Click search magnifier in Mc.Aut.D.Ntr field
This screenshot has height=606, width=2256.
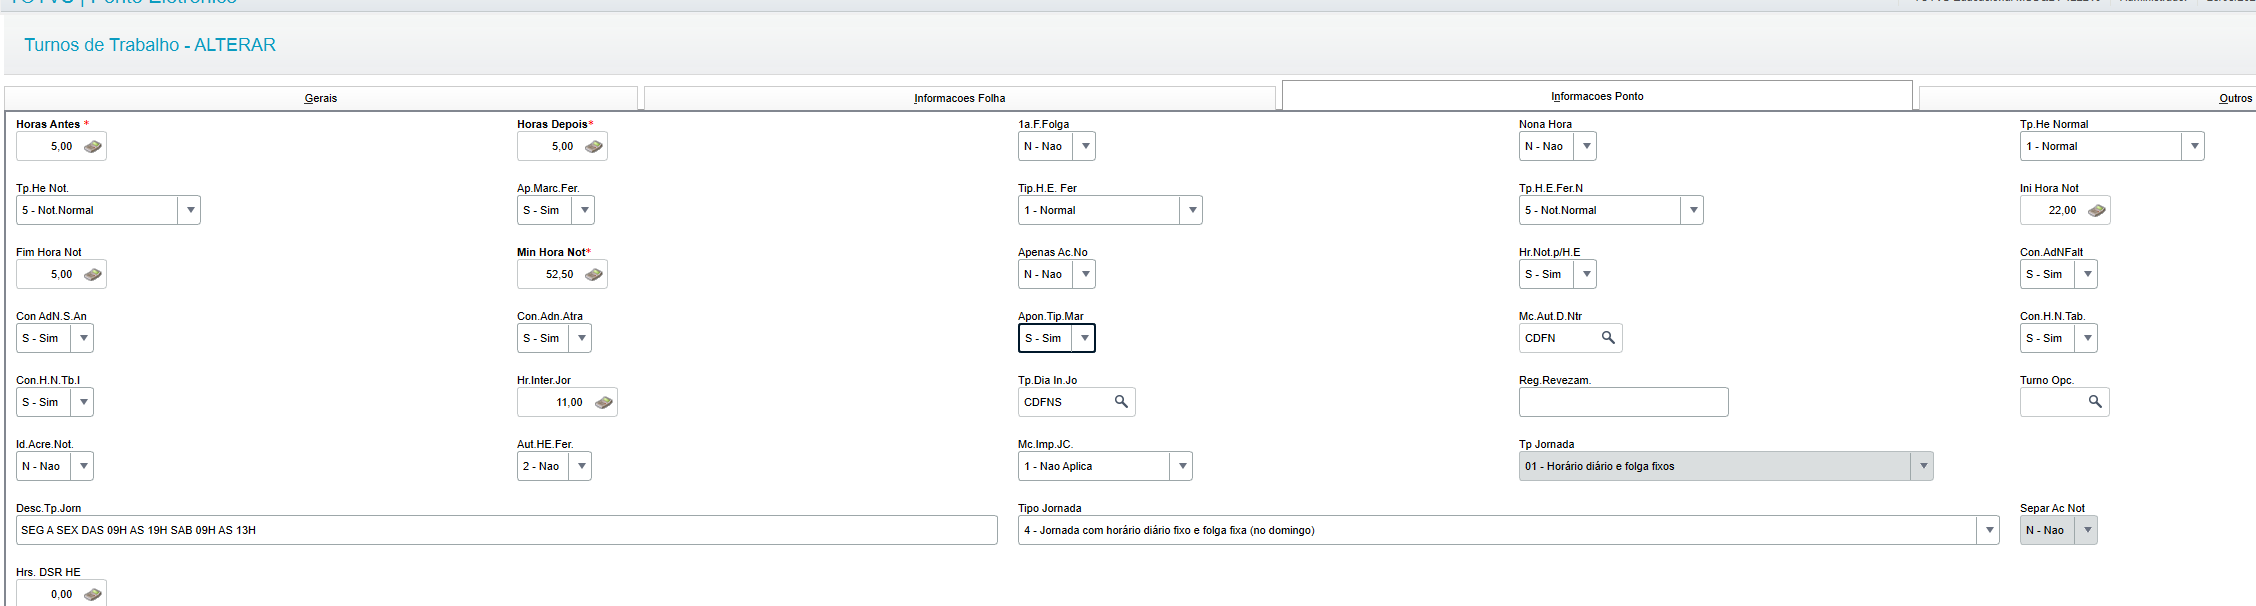(x=1608, y=338)
